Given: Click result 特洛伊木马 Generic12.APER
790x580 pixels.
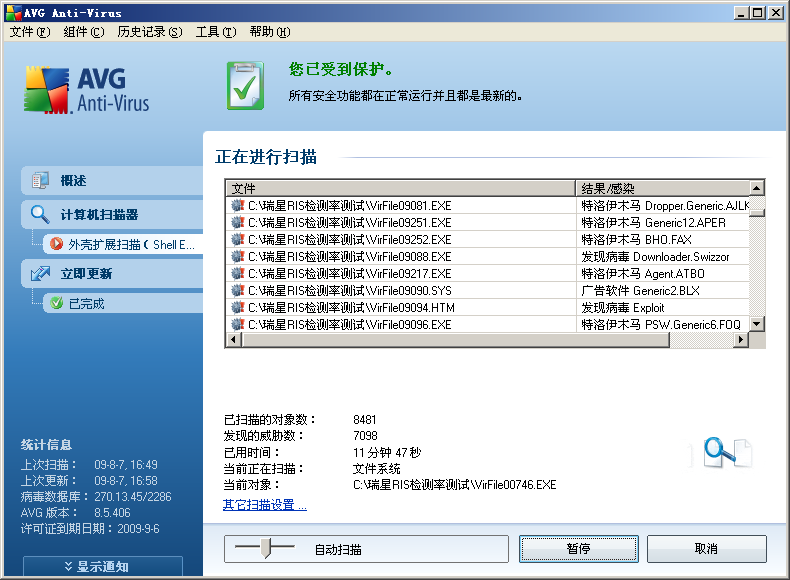Looking at the screenshot, I should point(653,222).
